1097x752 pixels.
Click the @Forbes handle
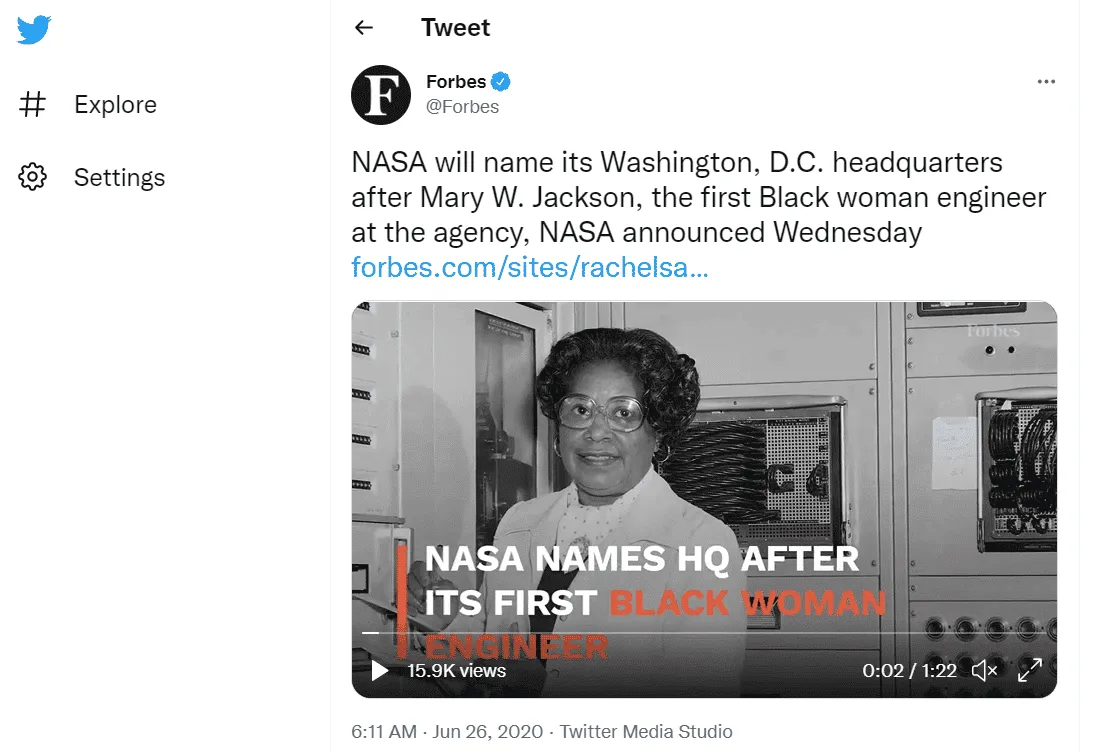(462, 107)
